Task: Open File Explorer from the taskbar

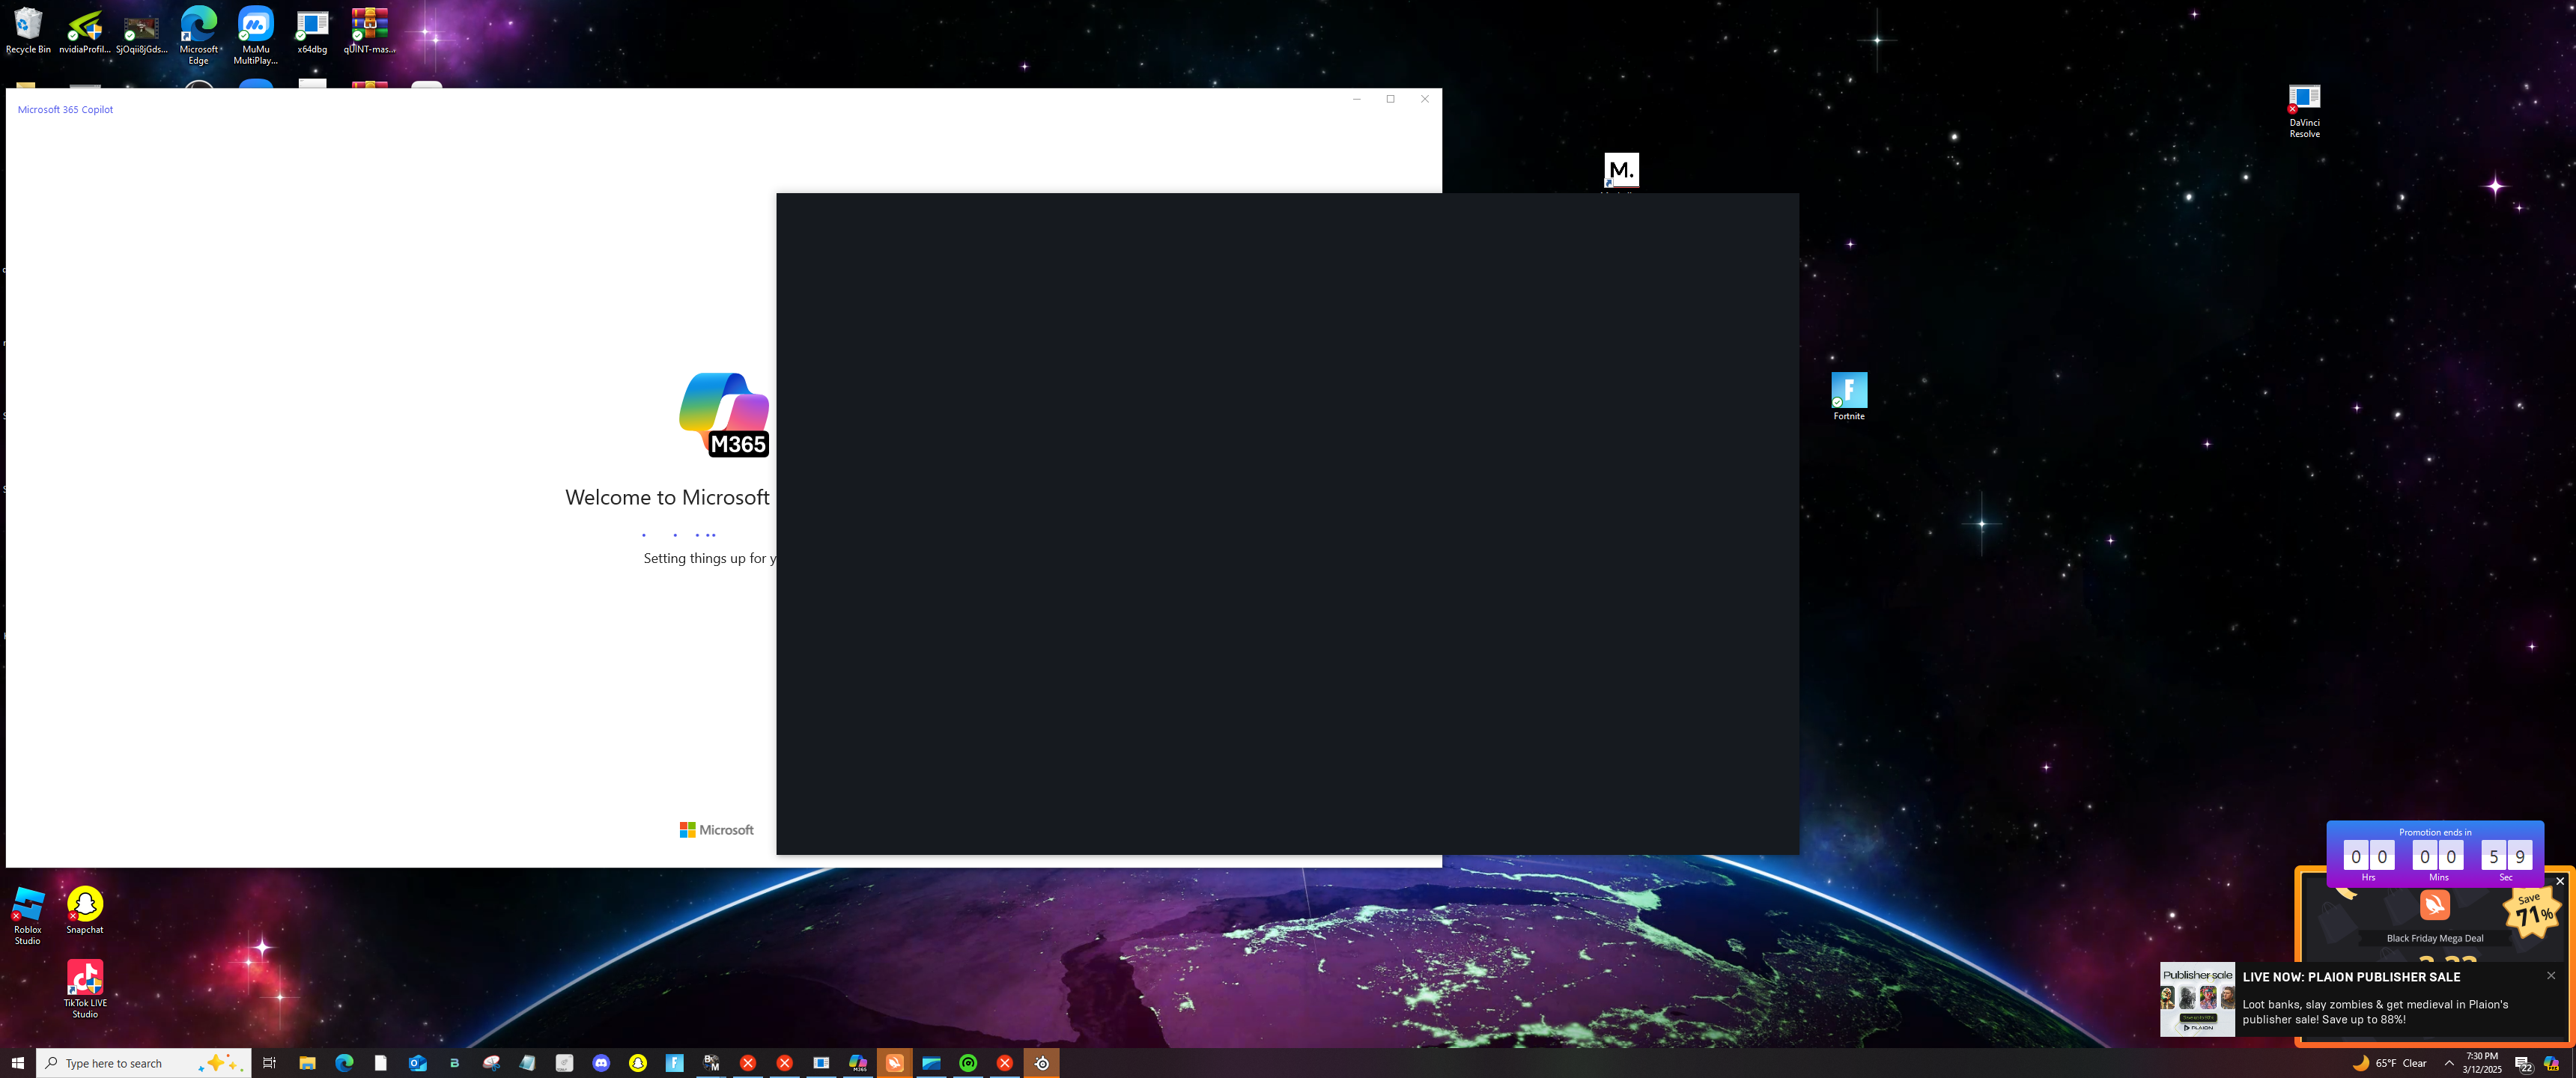Action: [307, 1063]
